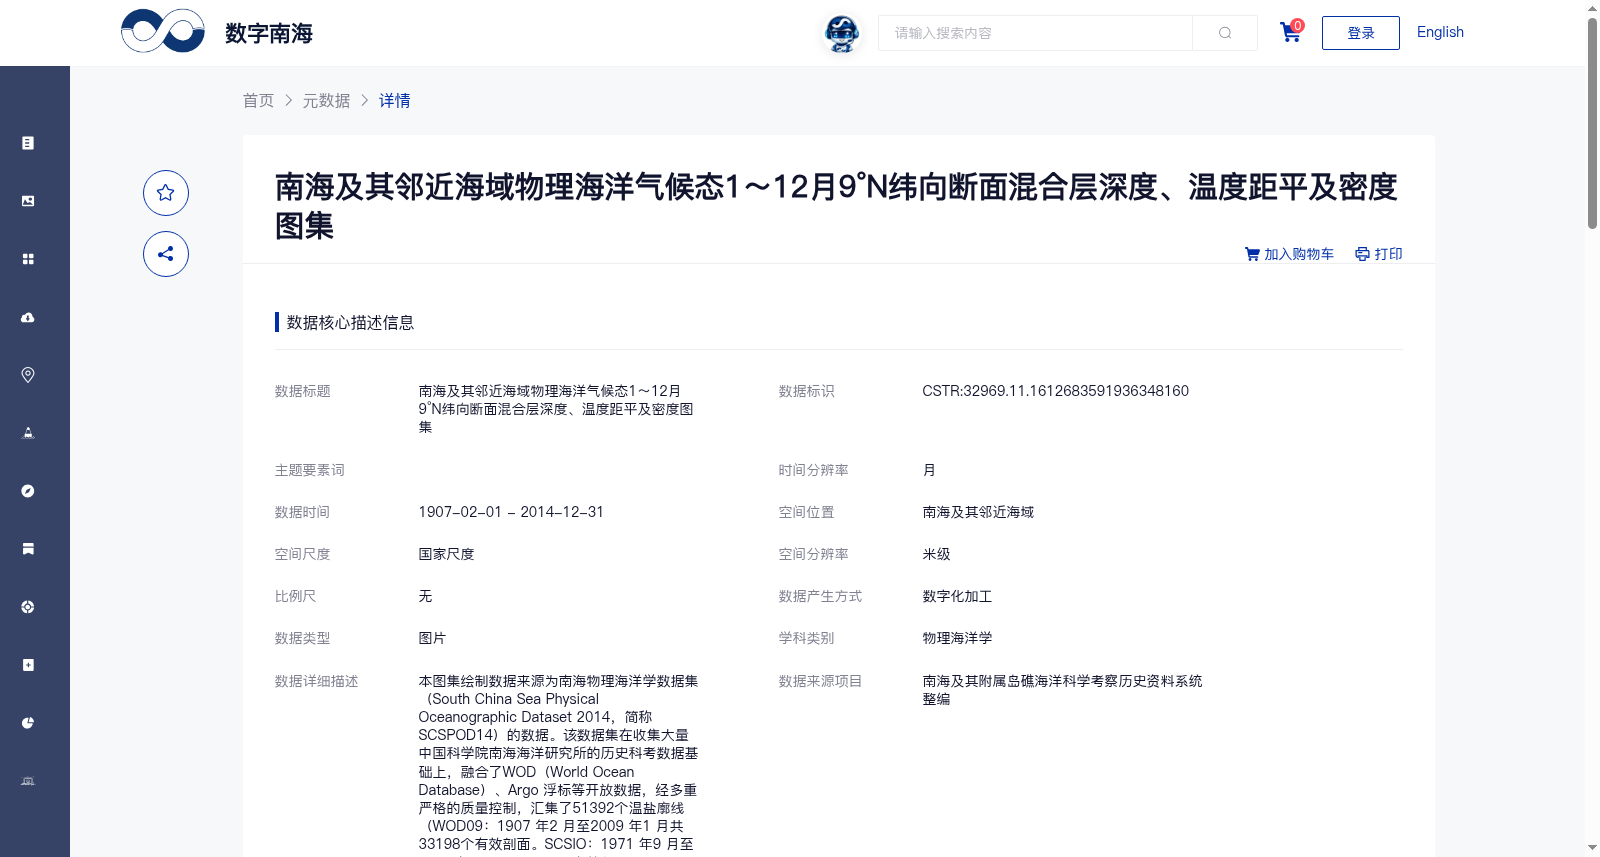The width and height of the screenshot is (1600, 857).
Task: Click scrollbar down arrow
Action: pos(1592,848)
